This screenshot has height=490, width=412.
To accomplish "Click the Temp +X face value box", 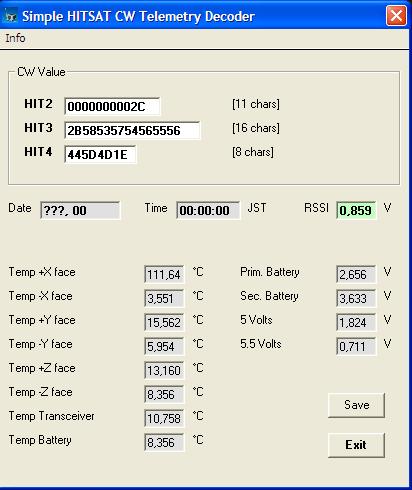I will [x=164, y=274].
